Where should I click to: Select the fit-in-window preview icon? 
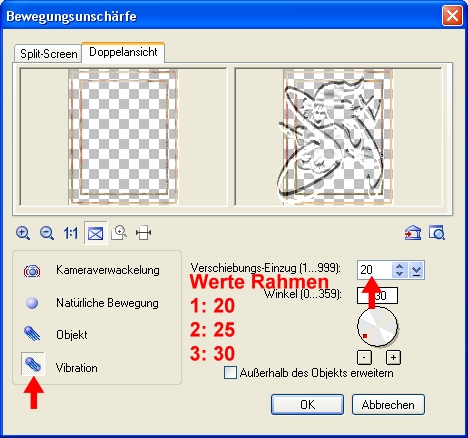95,233
